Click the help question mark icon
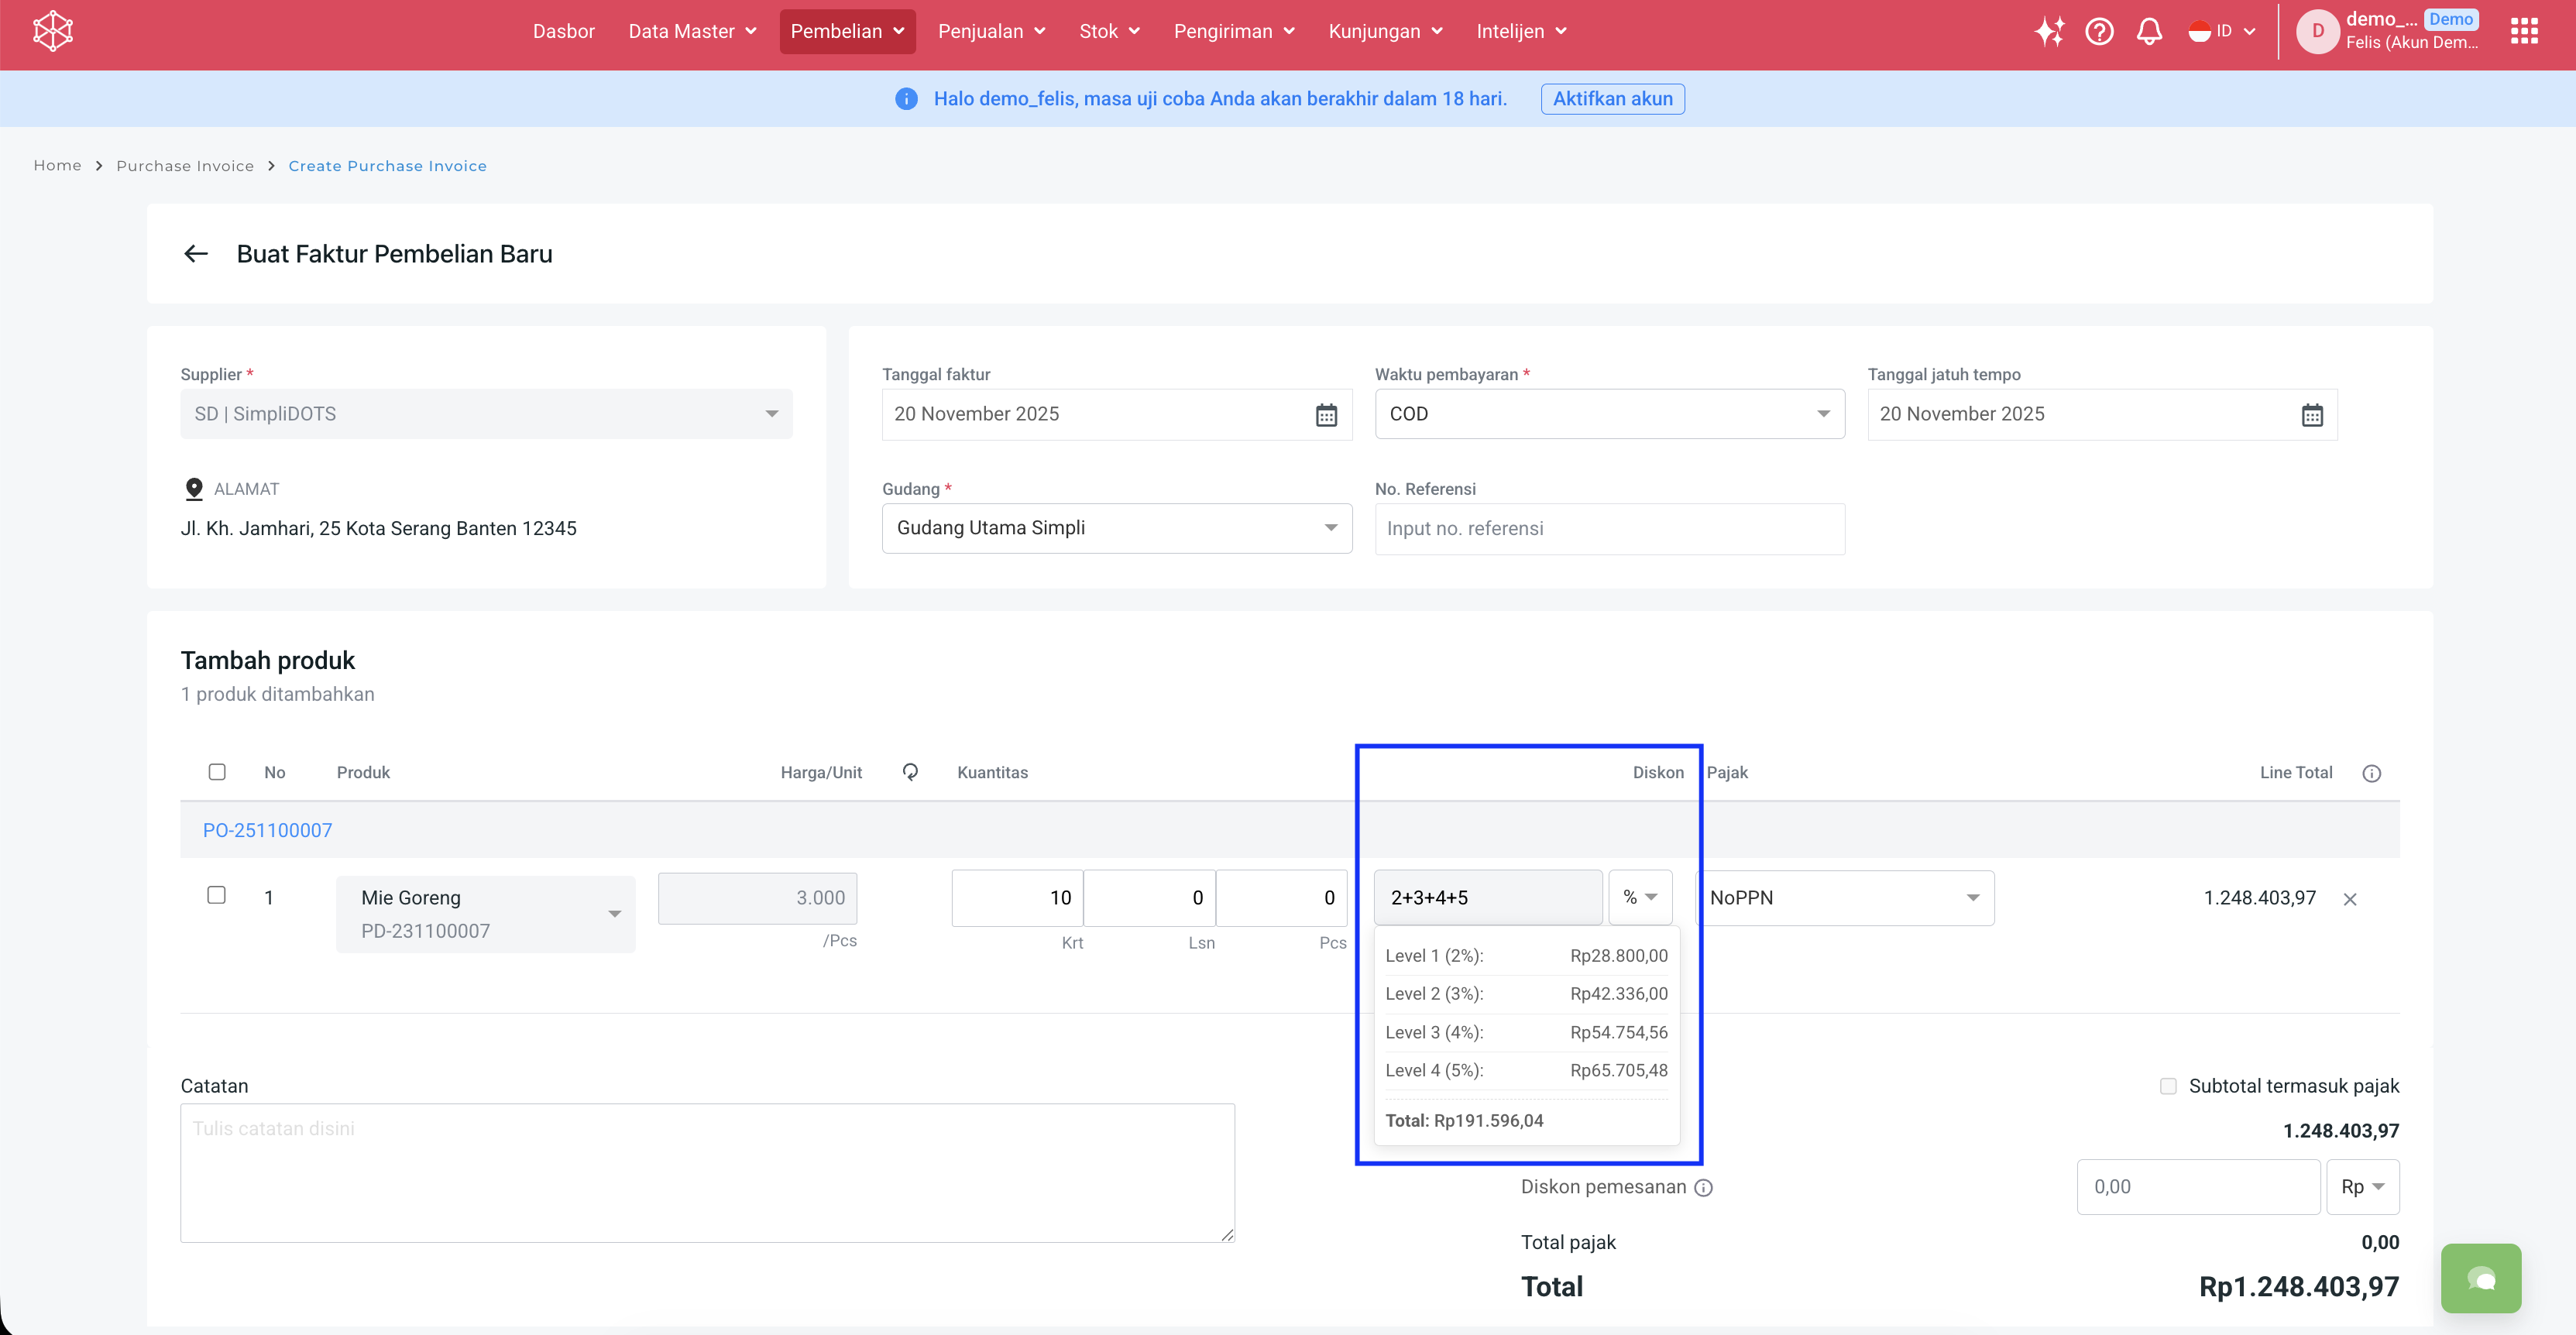This screenshot has width=2576, height=1335. point(2099,32)
